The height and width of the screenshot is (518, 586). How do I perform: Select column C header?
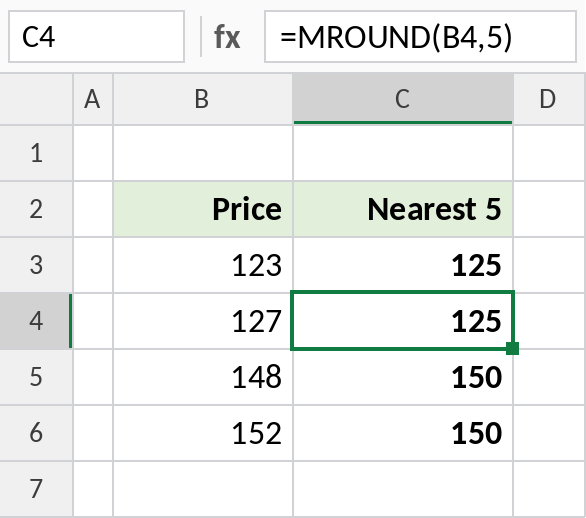[x=403, y=99]
